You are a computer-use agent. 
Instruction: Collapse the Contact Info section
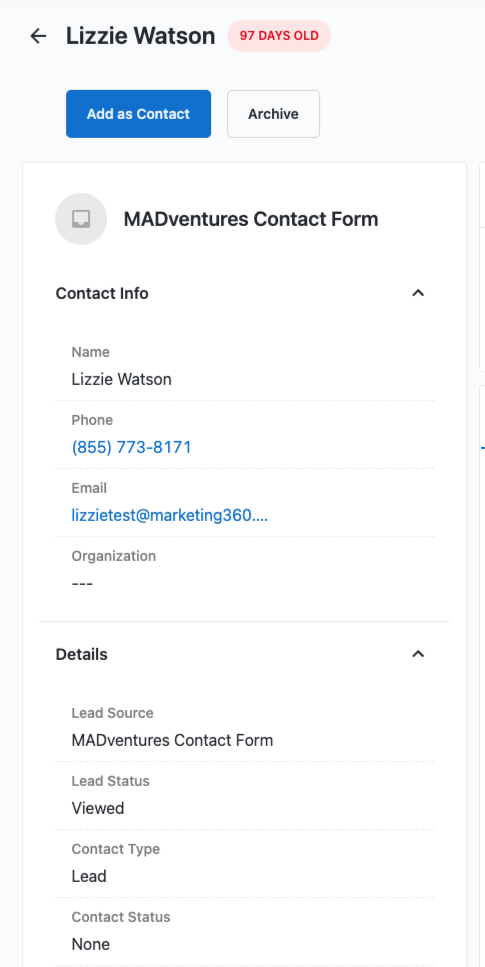(x=418, y=293)
